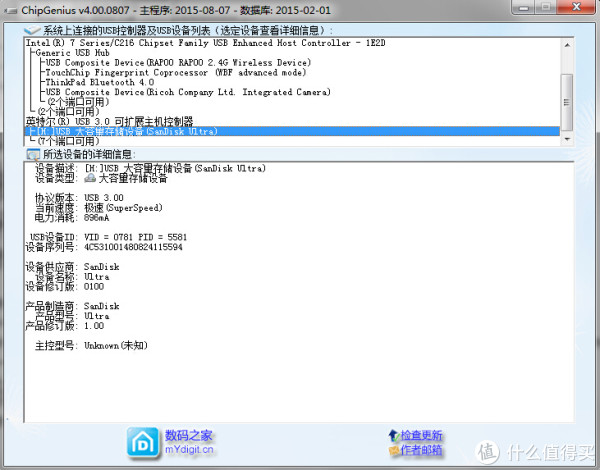Click the mYdigit house logo icon
Image resolution: width=600 pixels, height=470 pixels.
tap(143, 442)
